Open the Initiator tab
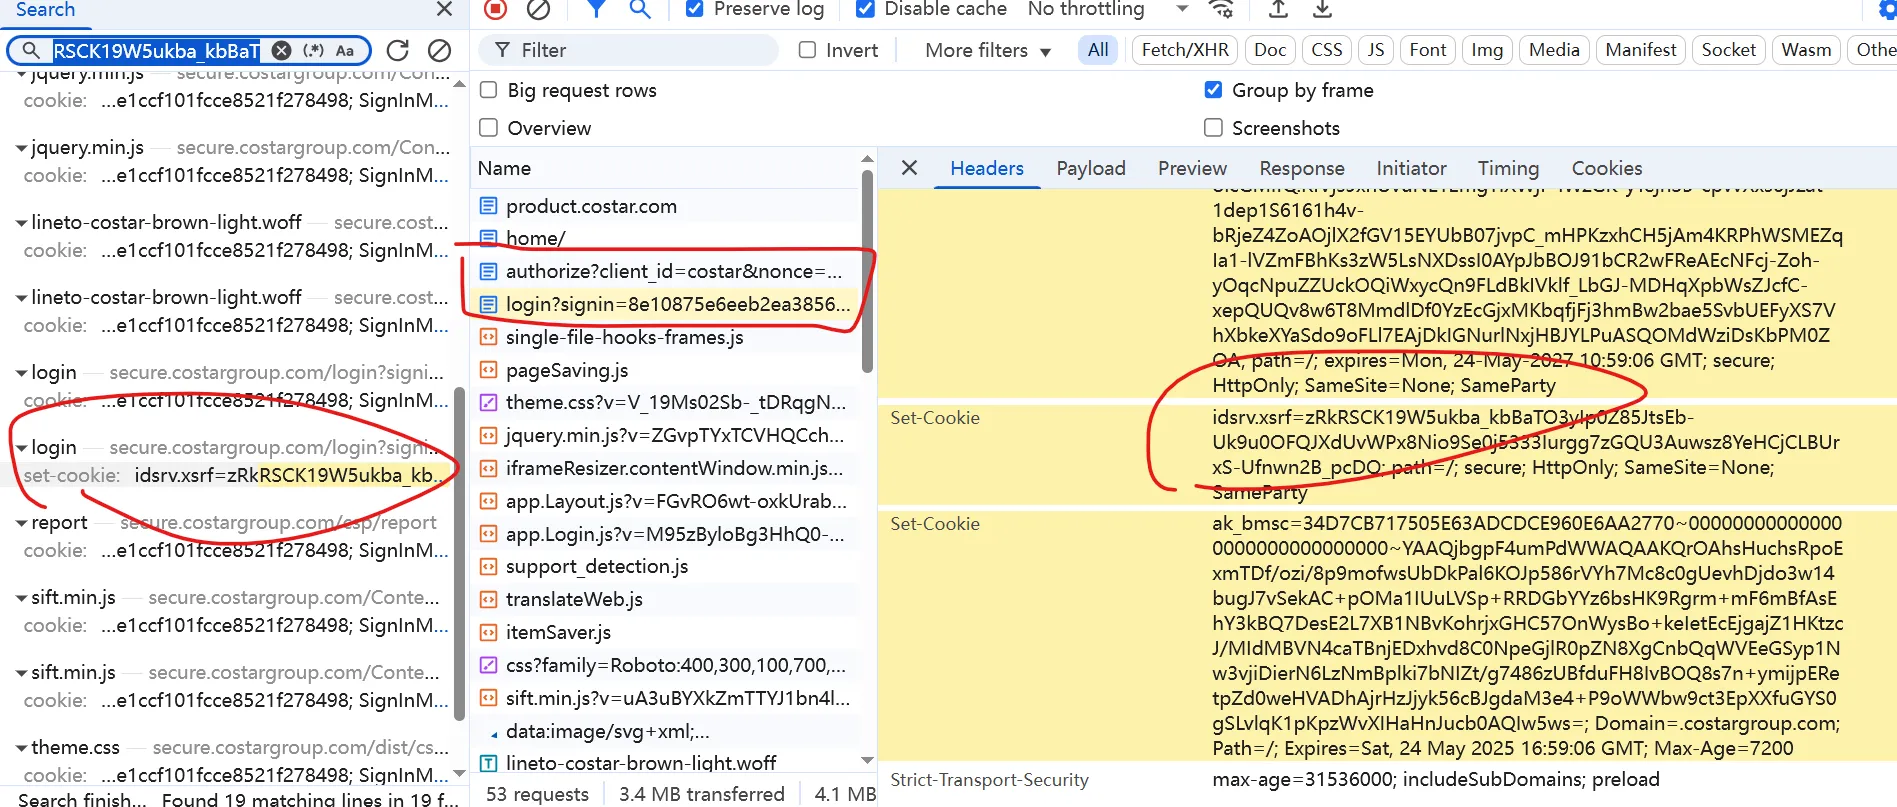 click(1411, 168)
